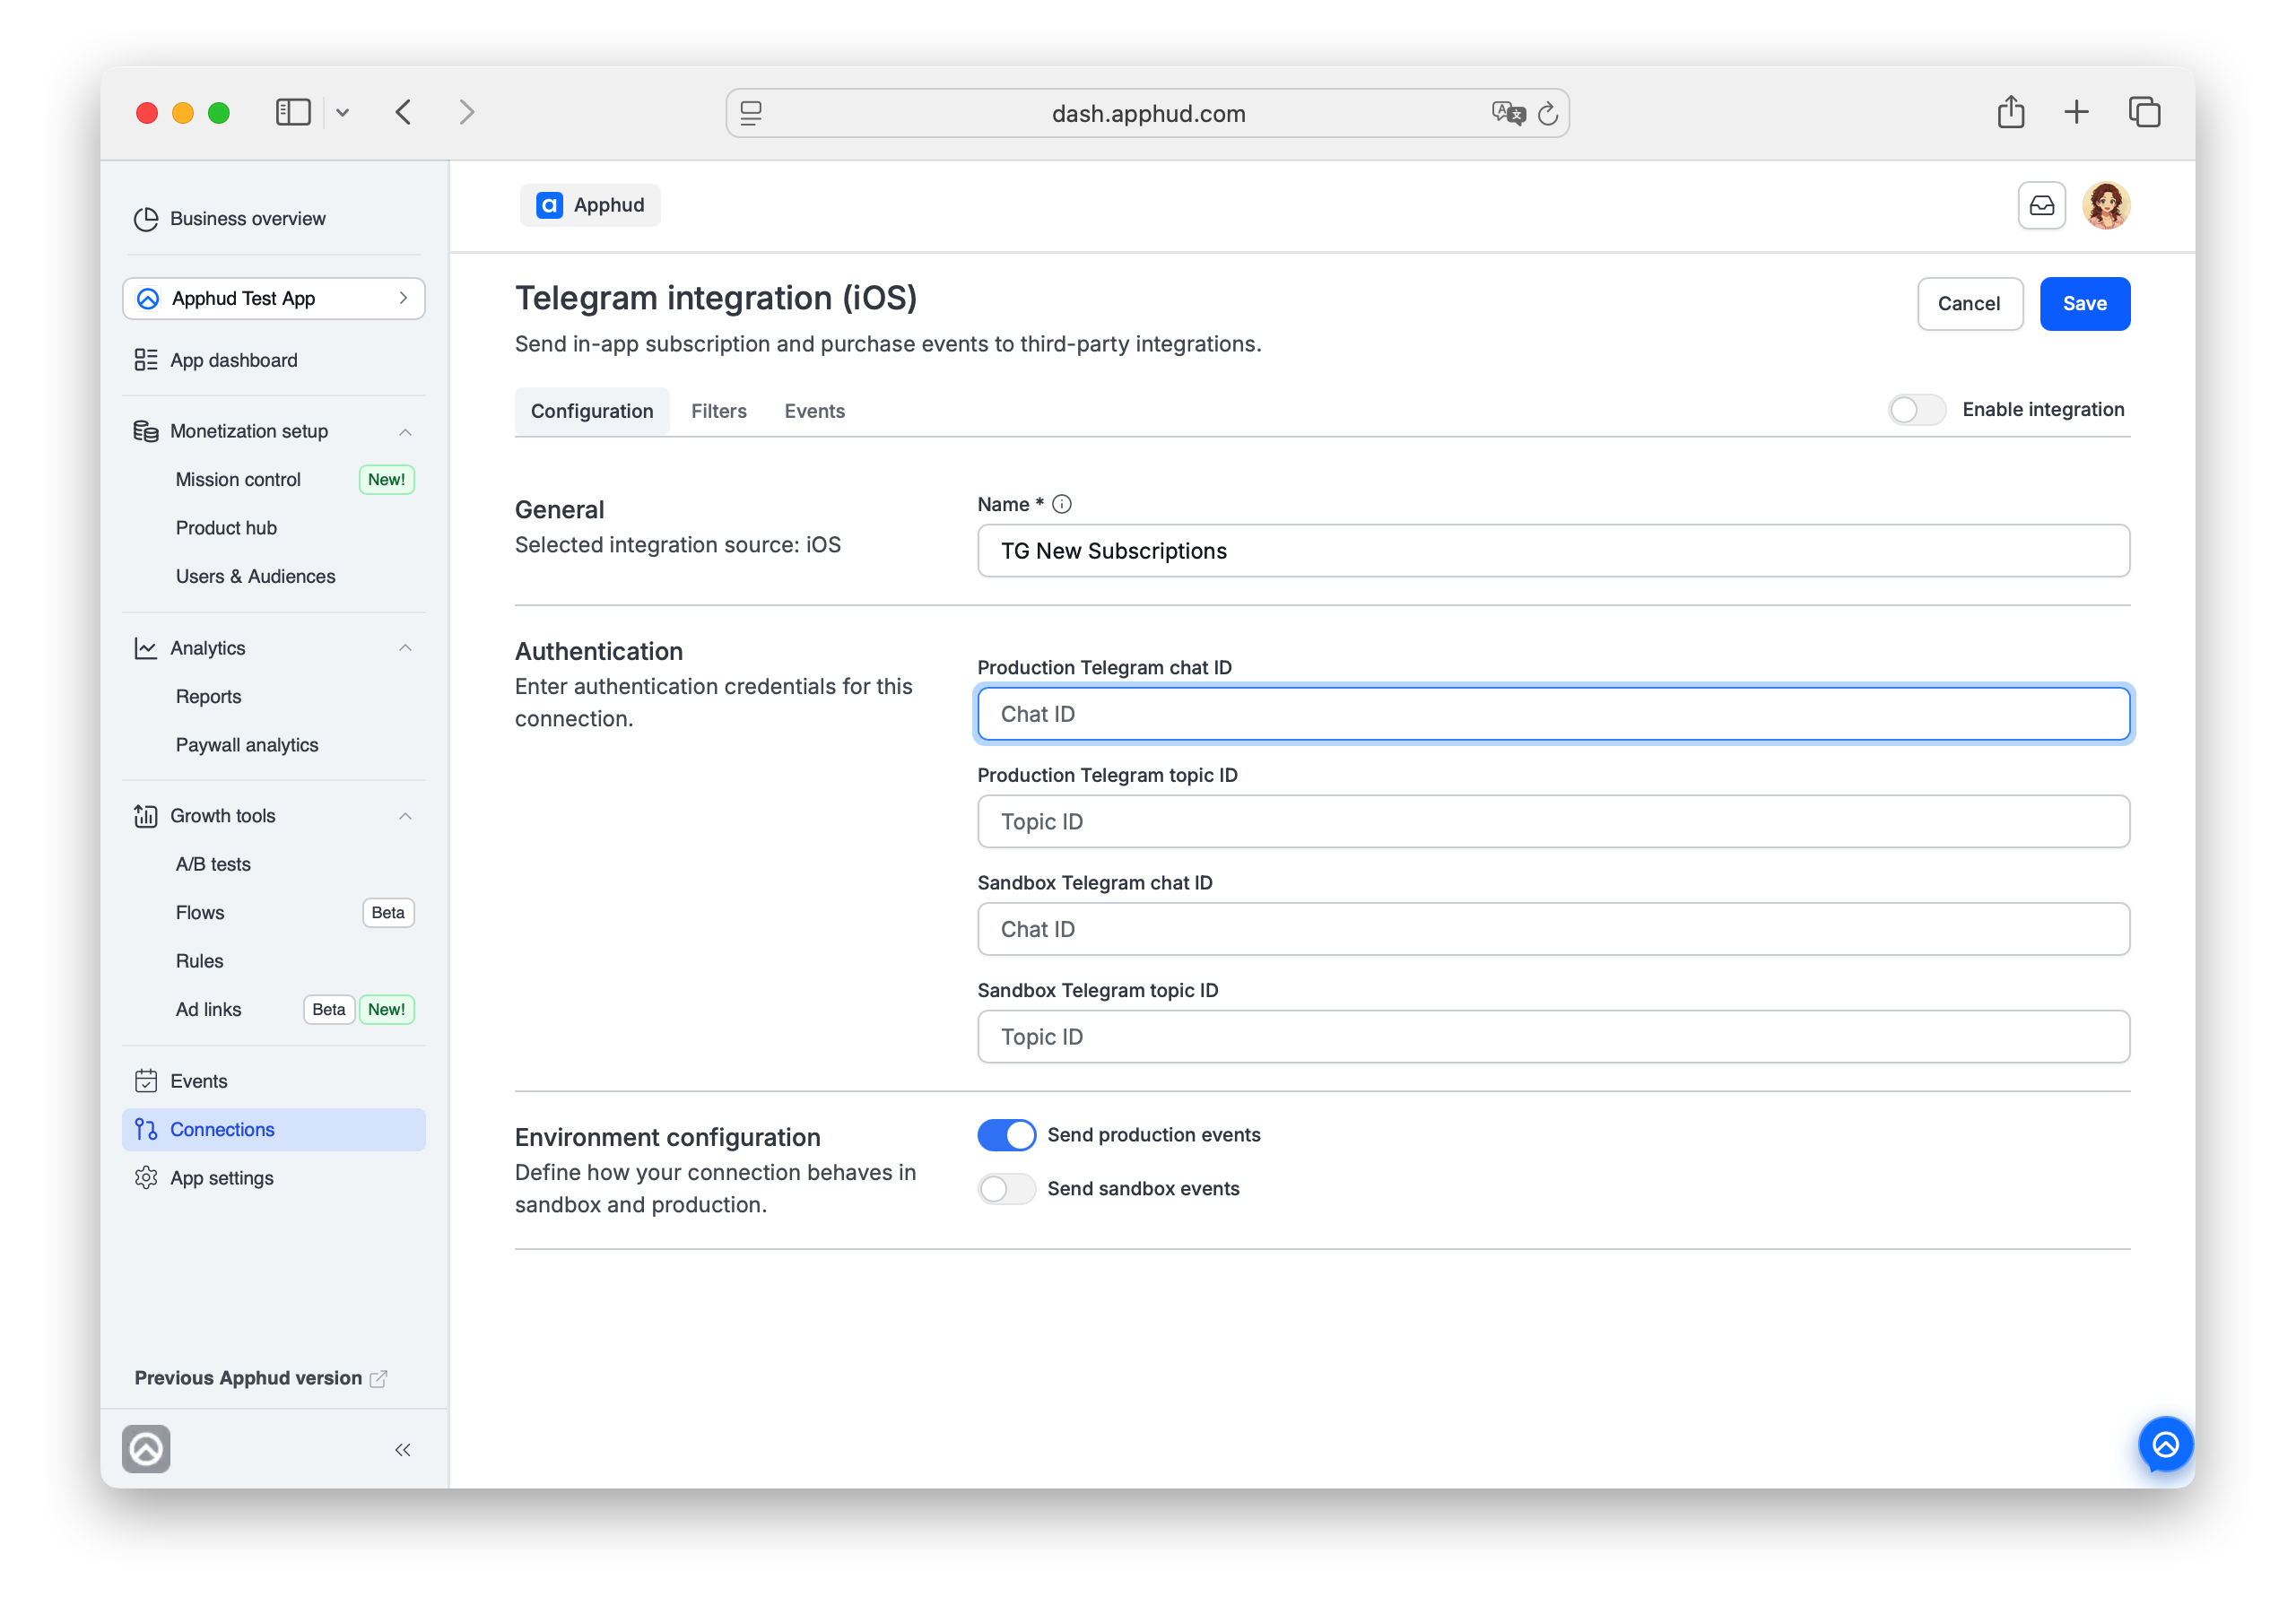Show tab overview icon
The image size is (2296, 1623).
tap(2144, 112)
